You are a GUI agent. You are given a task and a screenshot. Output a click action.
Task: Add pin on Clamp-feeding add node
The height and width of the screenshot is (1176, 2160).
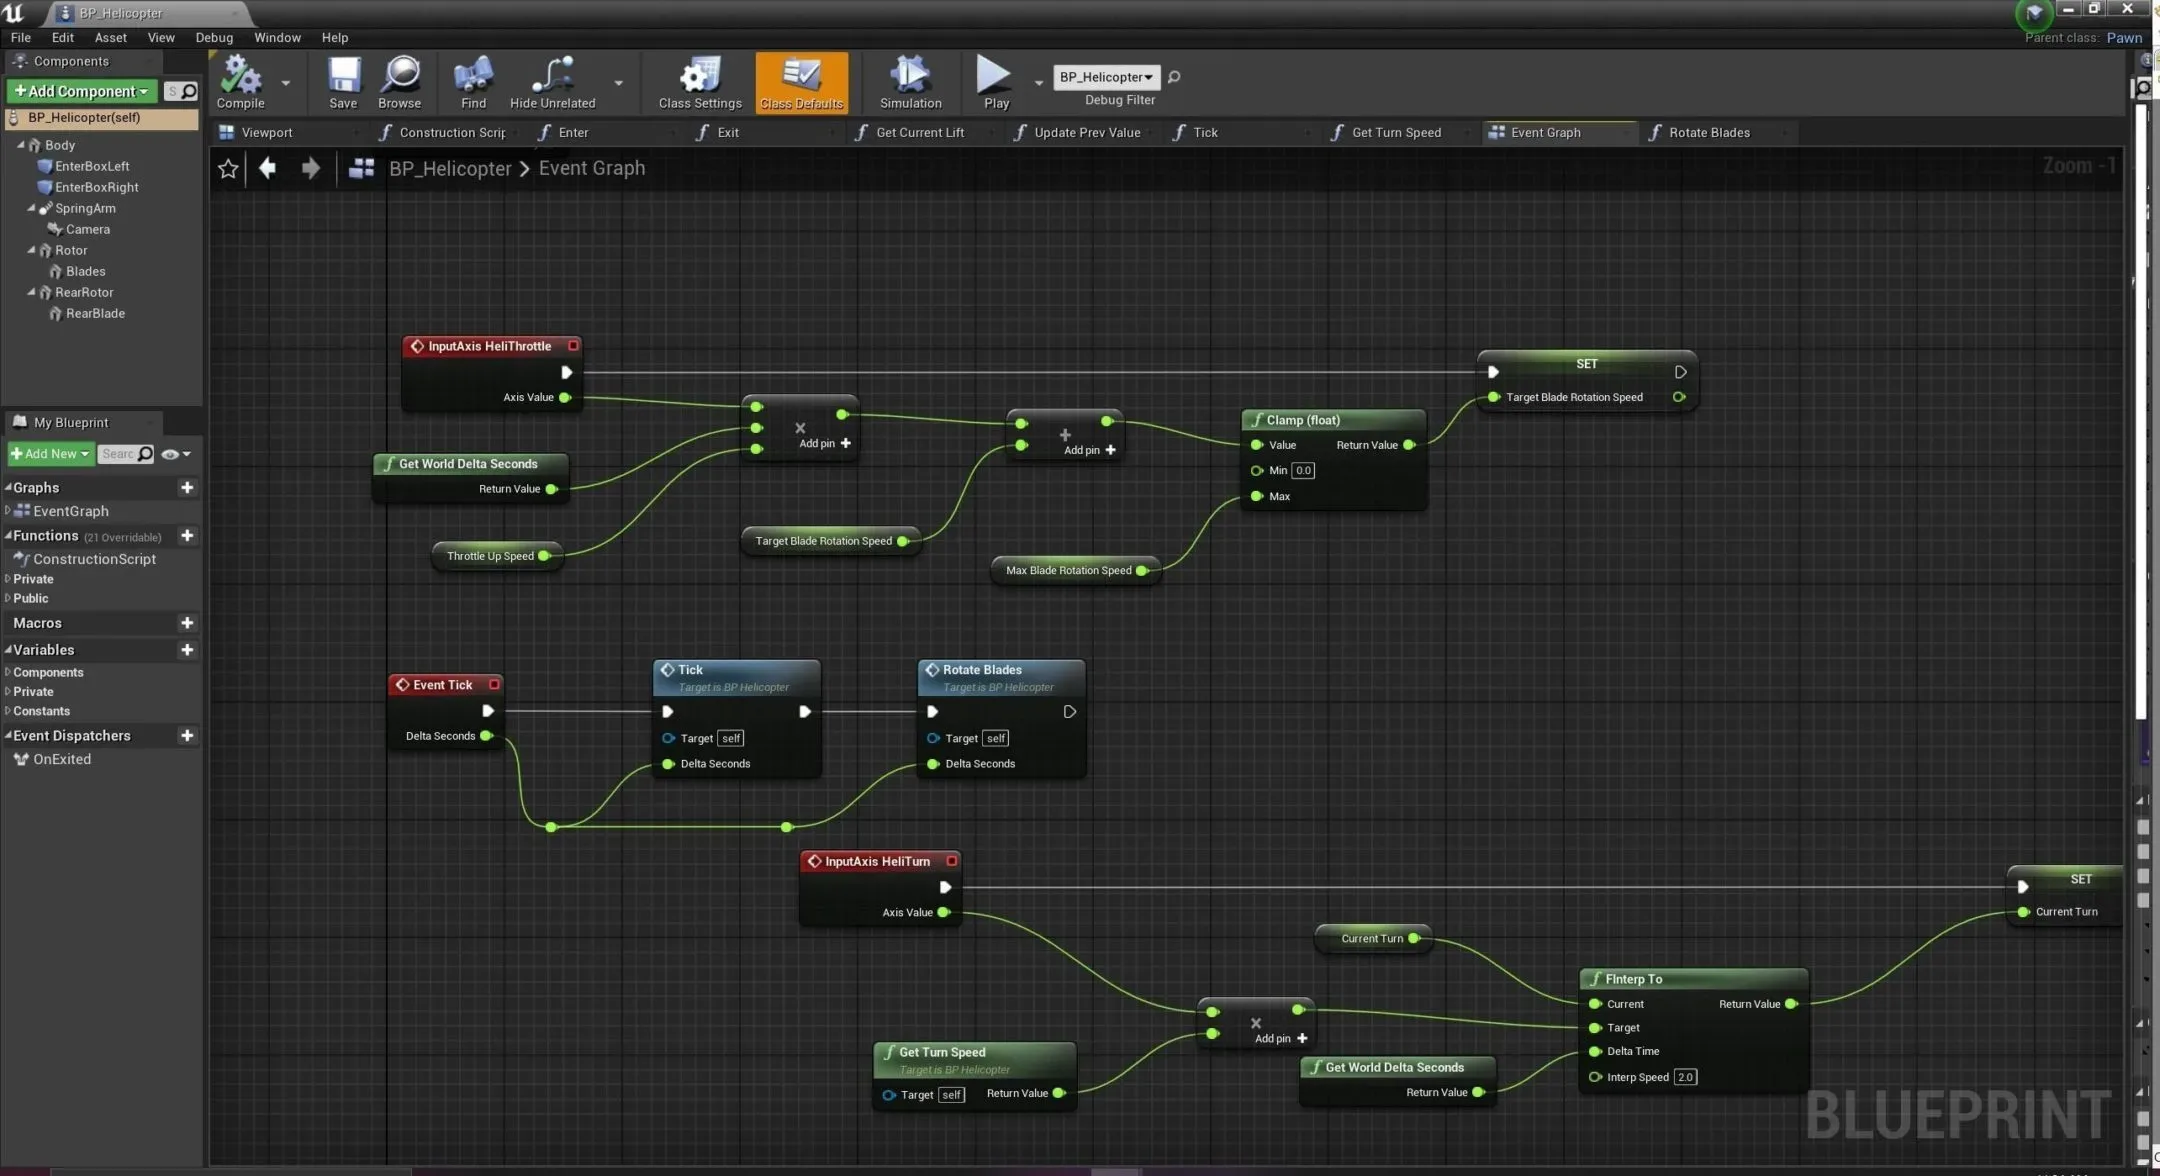click(x=1089, y=450)
